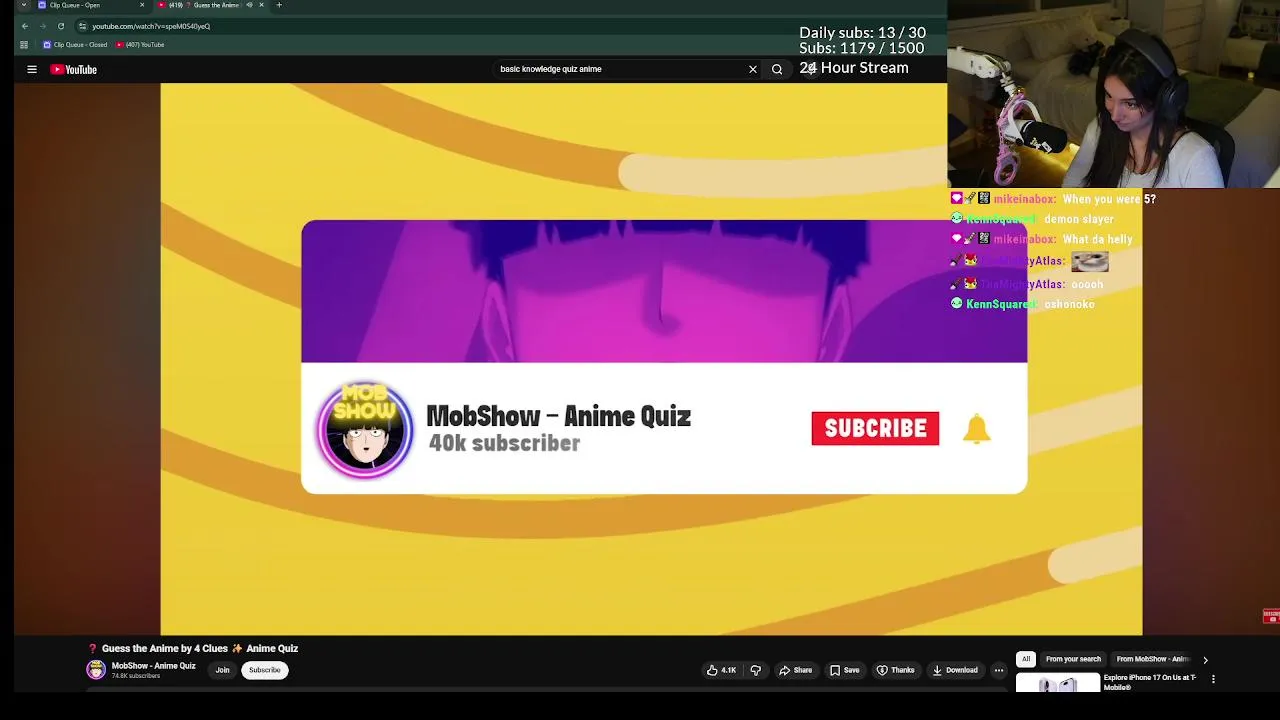Click the yellow bell icon in the video

tap(977, 429)
